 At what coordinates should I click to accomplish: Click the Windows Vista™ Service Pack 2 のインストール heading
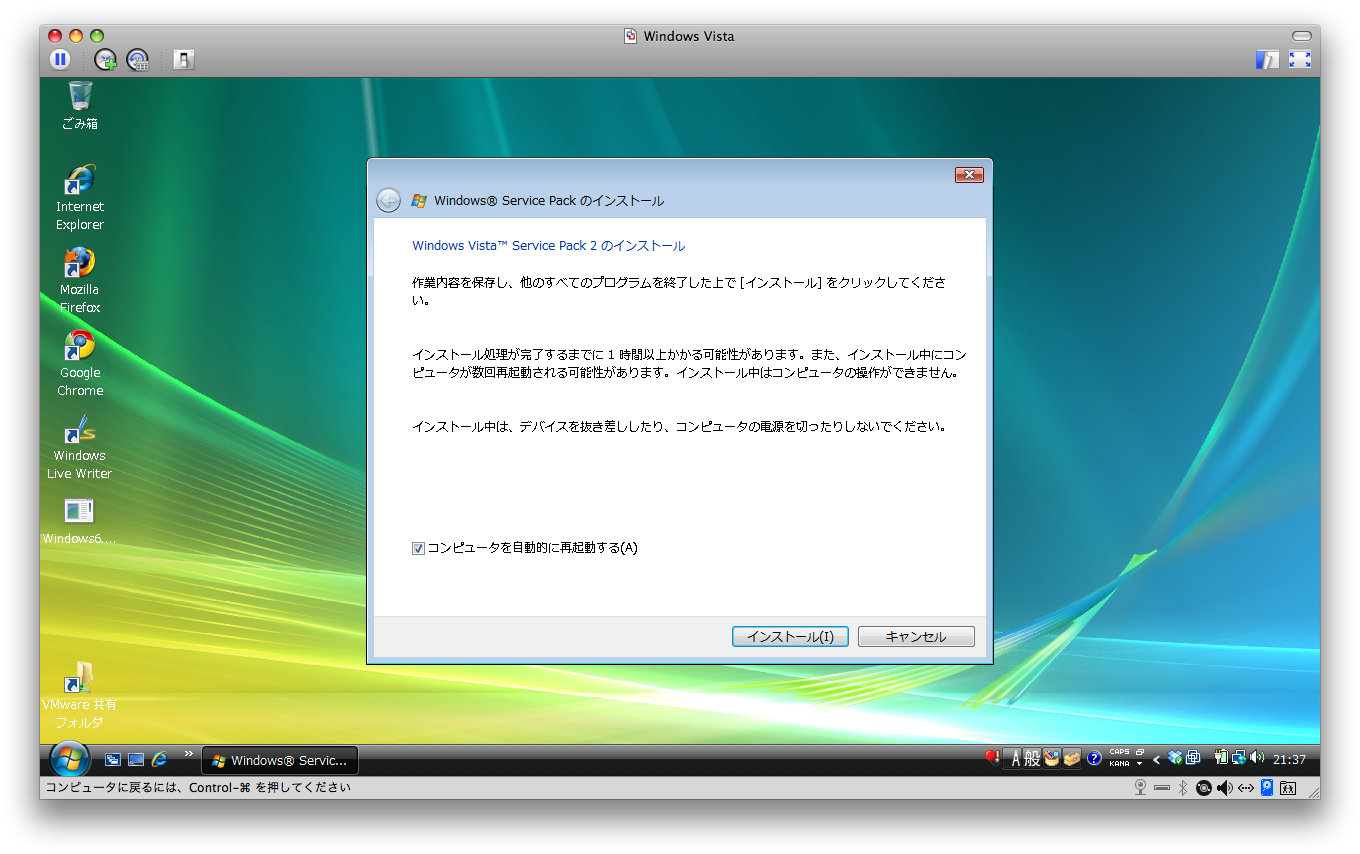[548, 245]
